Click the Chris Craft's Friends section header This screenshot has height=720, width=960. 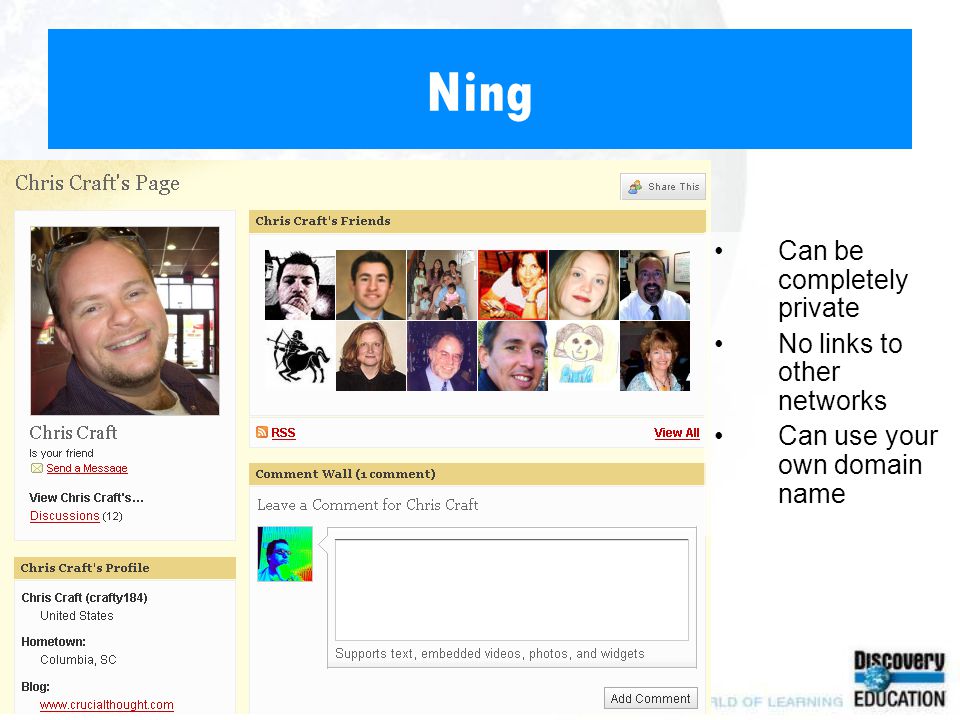click(477, 221)
